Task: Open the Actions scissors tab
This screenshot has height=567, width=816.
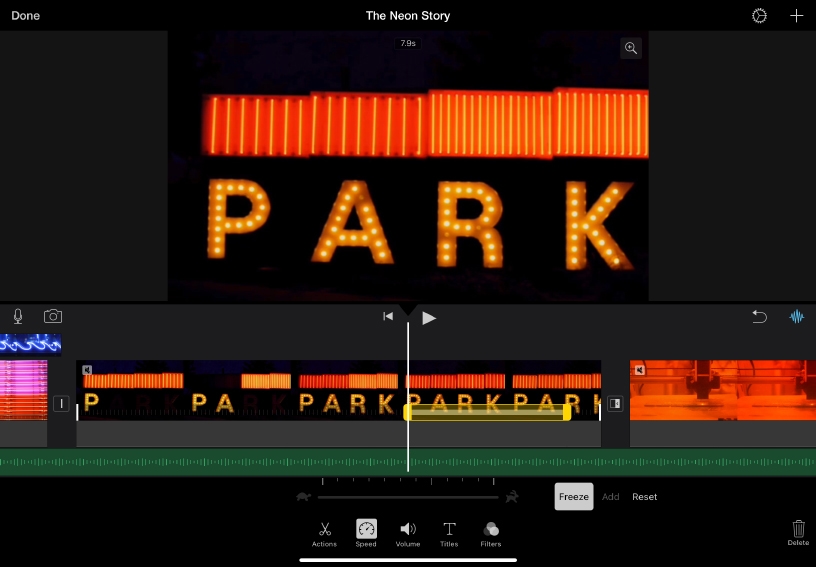Action: coord(324,533)
